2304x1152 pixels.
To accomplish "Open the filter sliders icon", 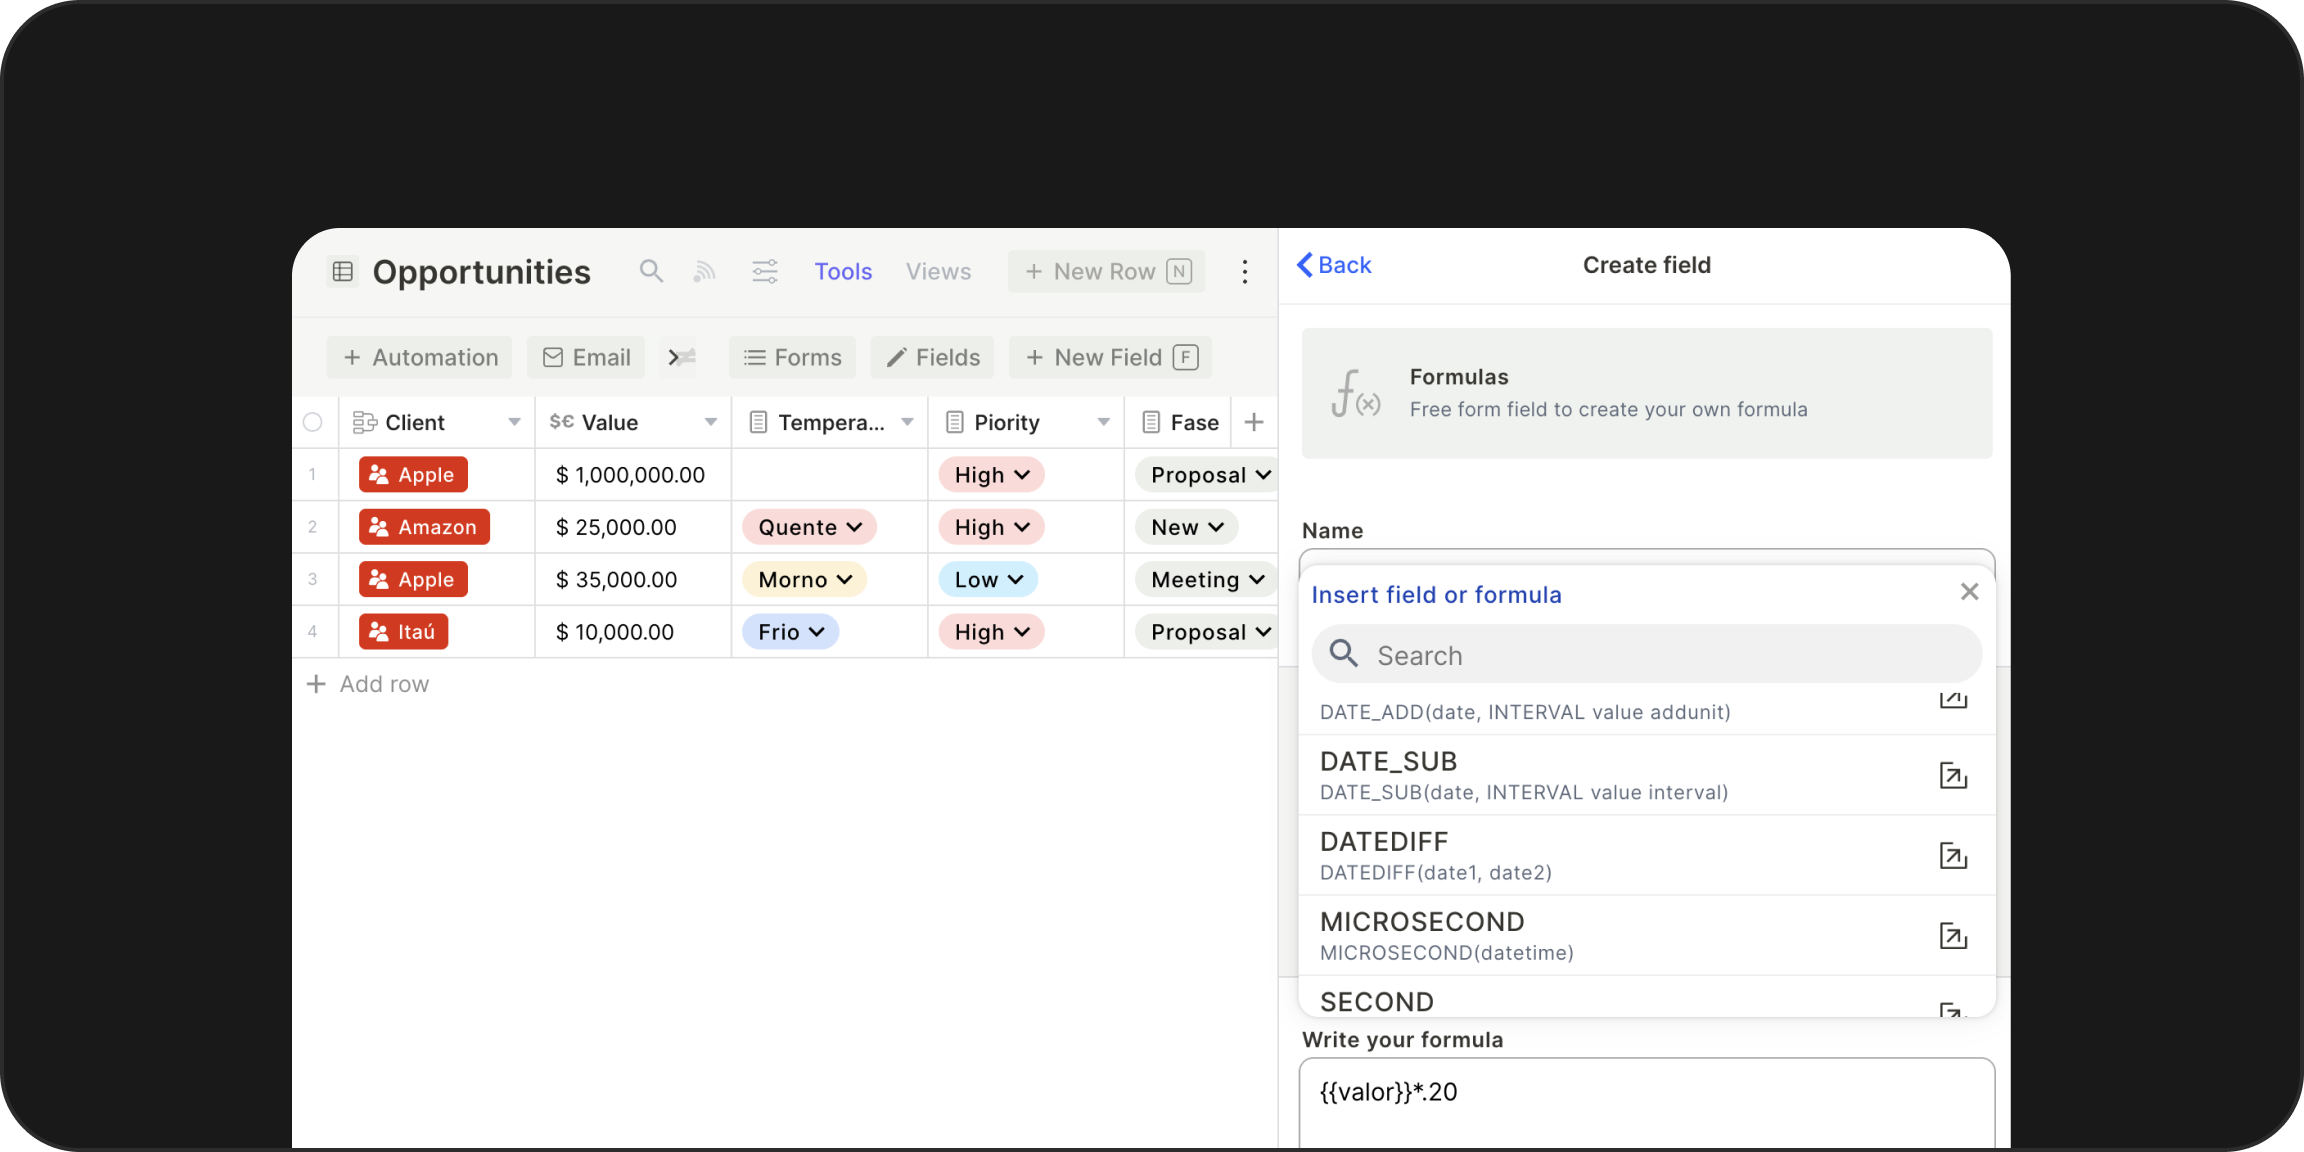I will point(765,271).
